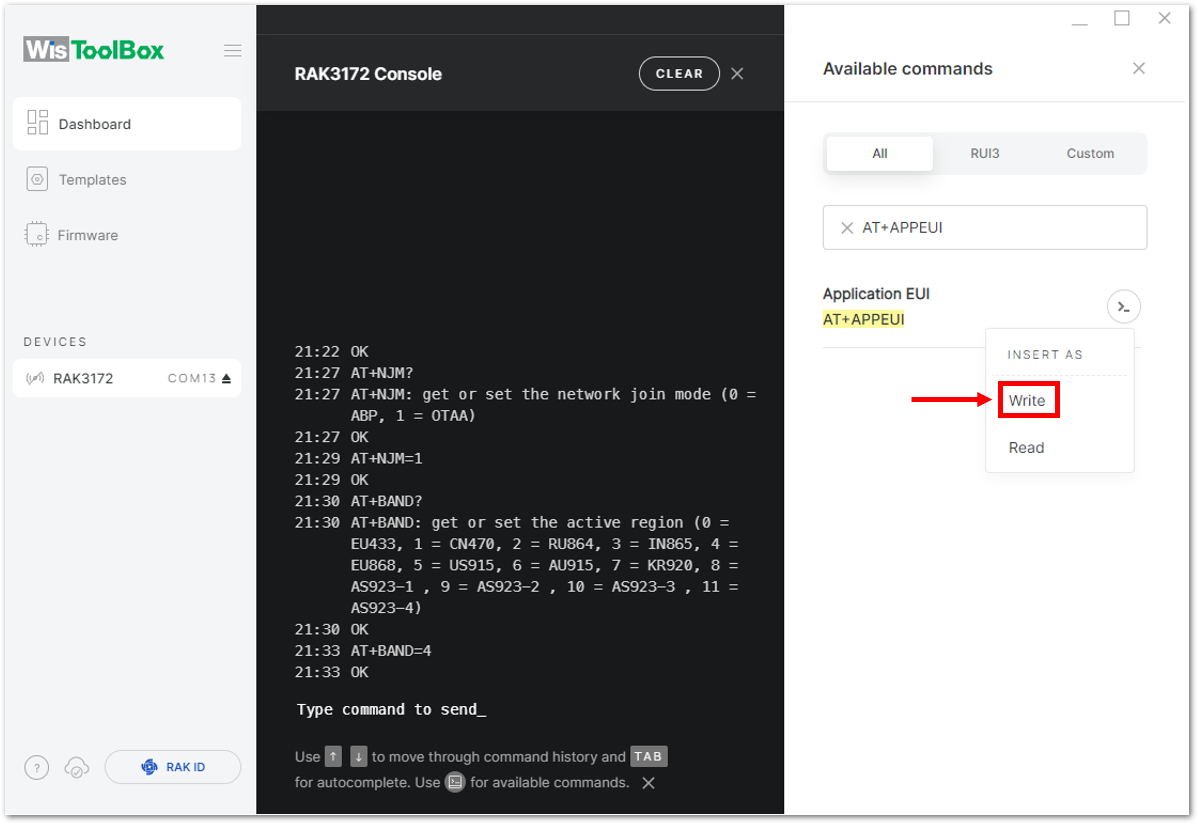Insert AT+APPEUI as Write
The image size is (1198, 824).
tap(1027, 401)
